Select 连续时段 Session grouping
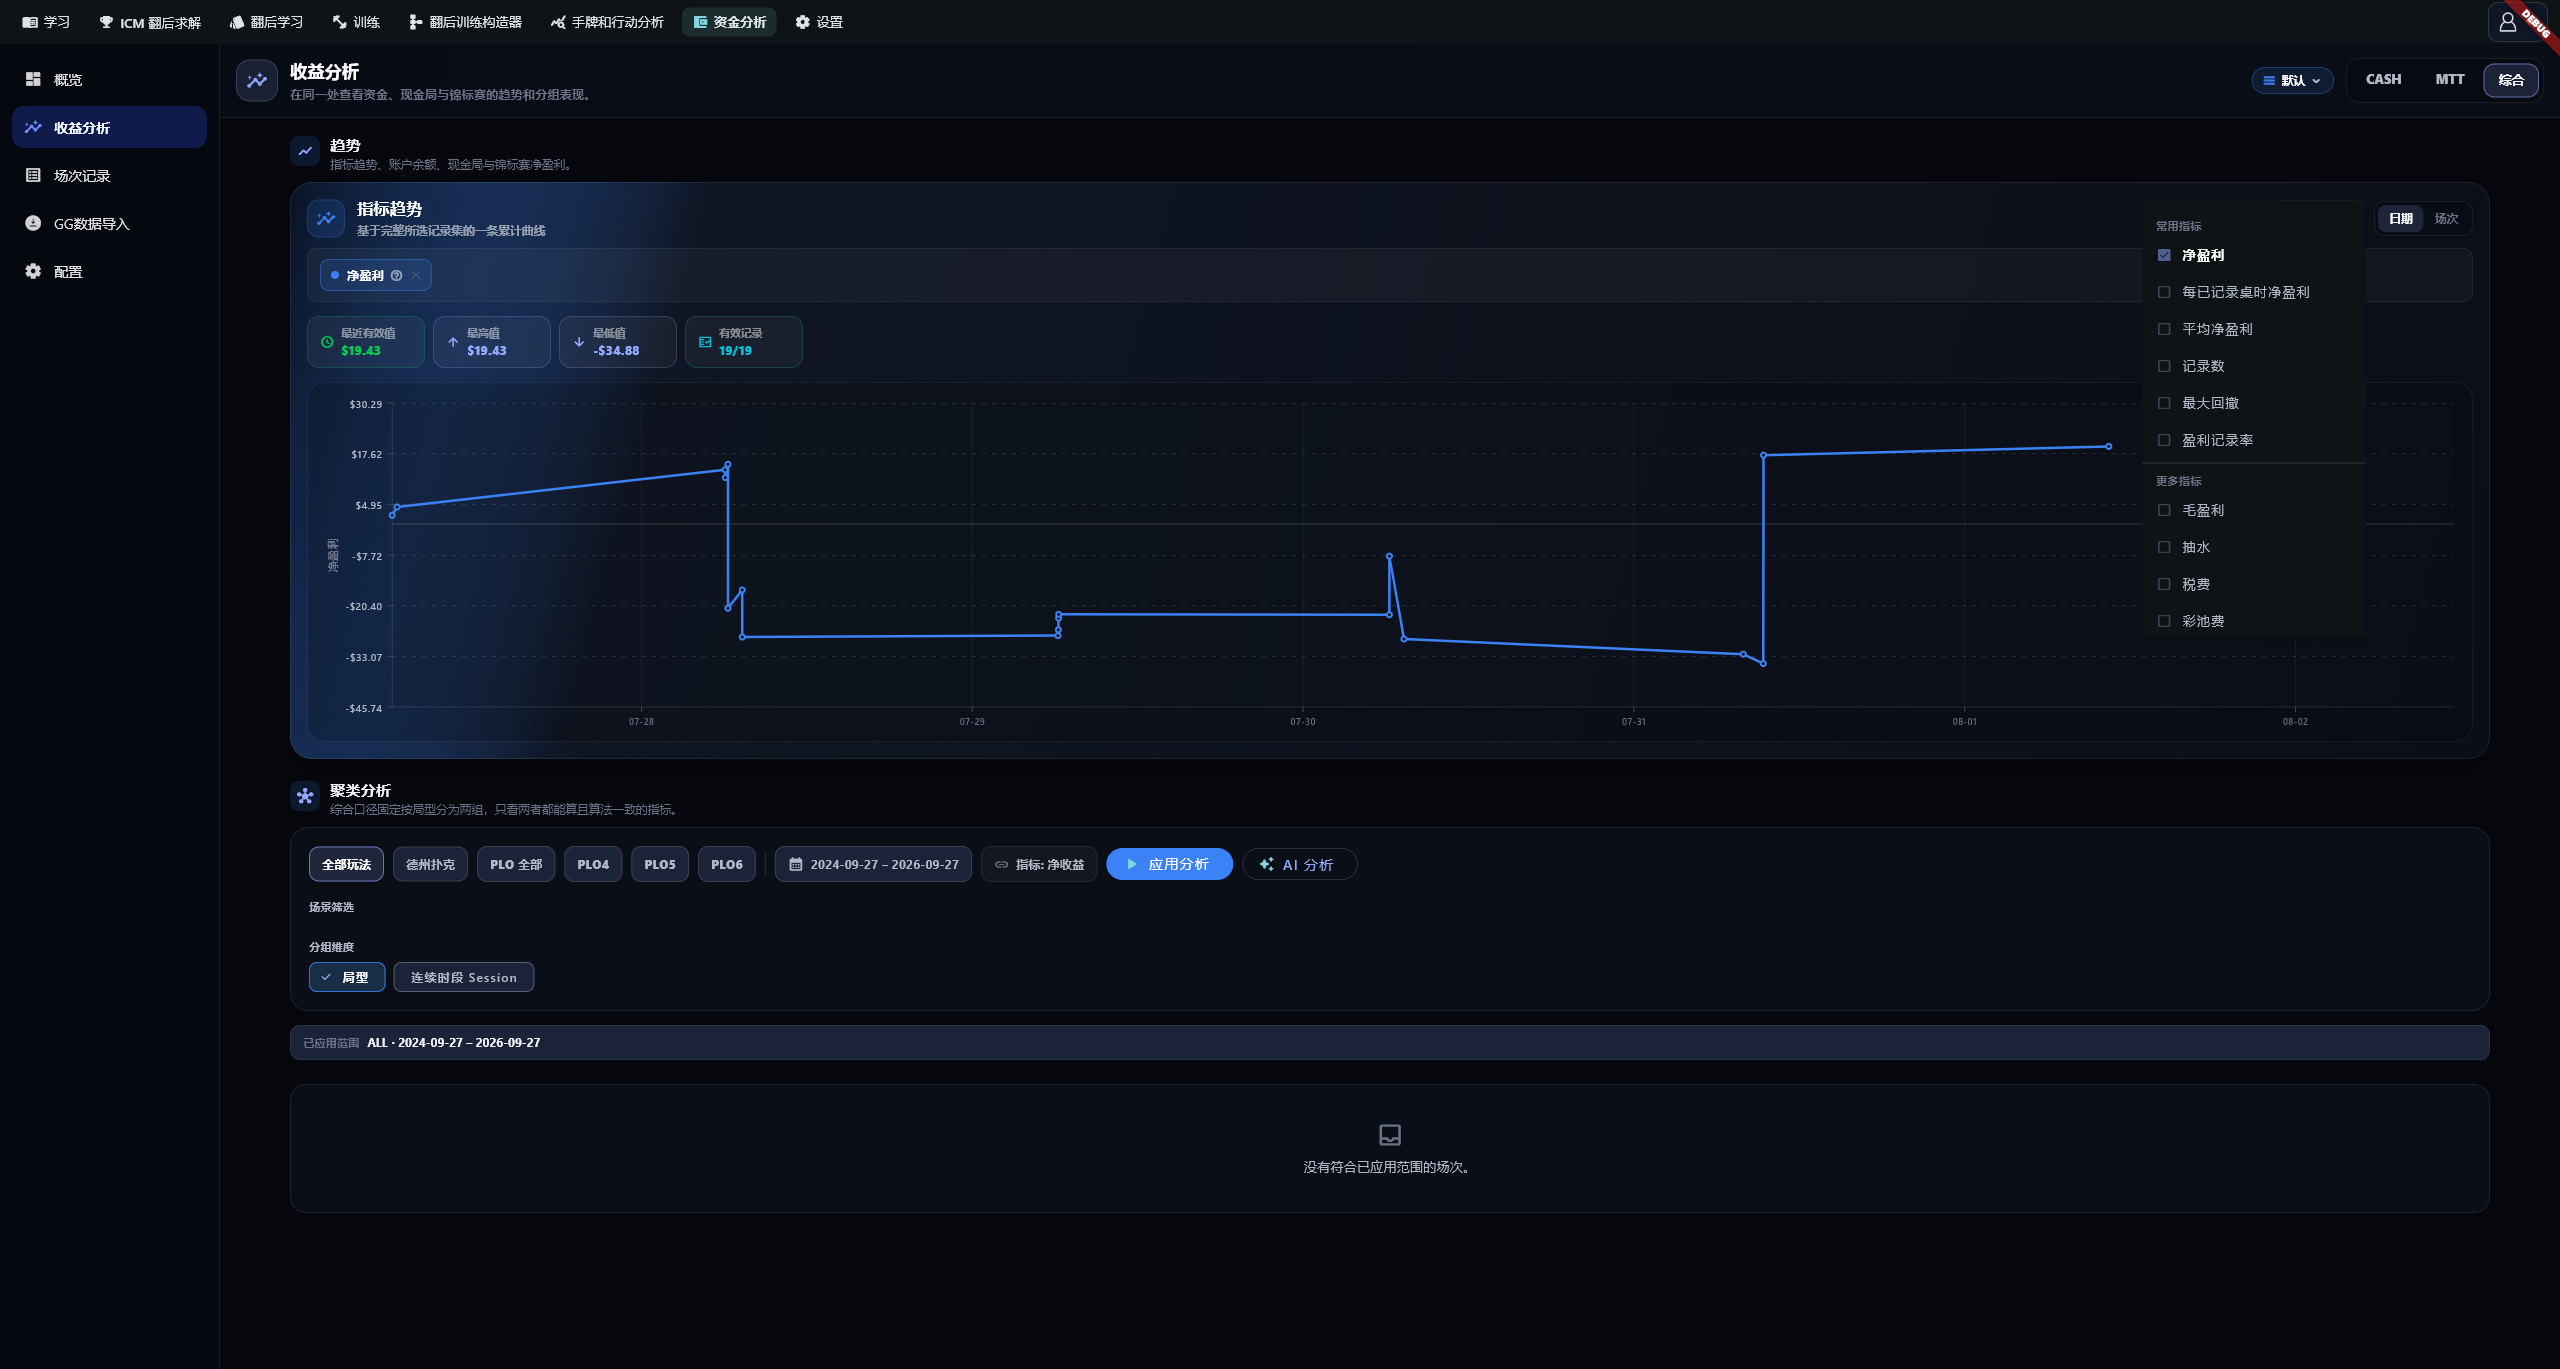This screenshot has width=2560, height=1369. [x=464, y=977]
